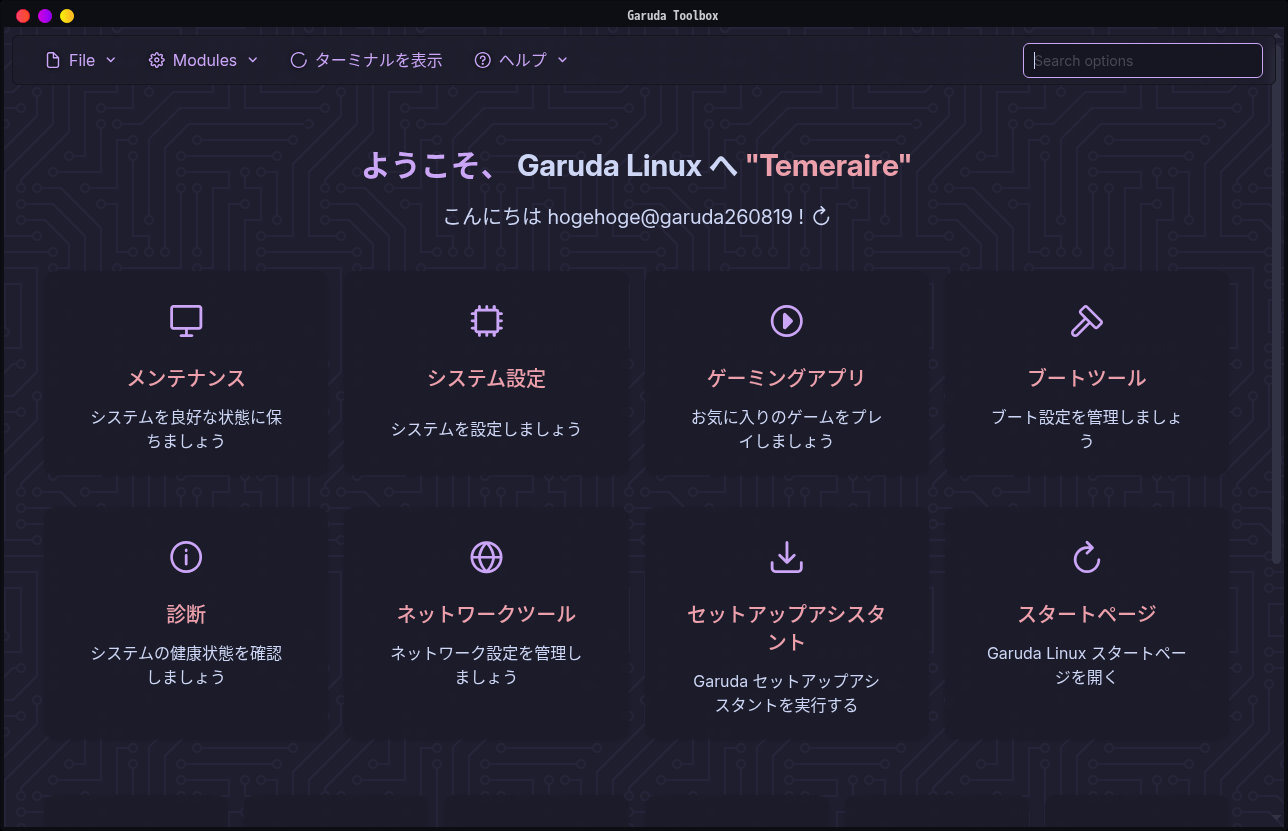Click the hammer icon above ブートツール
The width and height of the screenshot is (1288, 831).
1086,320
